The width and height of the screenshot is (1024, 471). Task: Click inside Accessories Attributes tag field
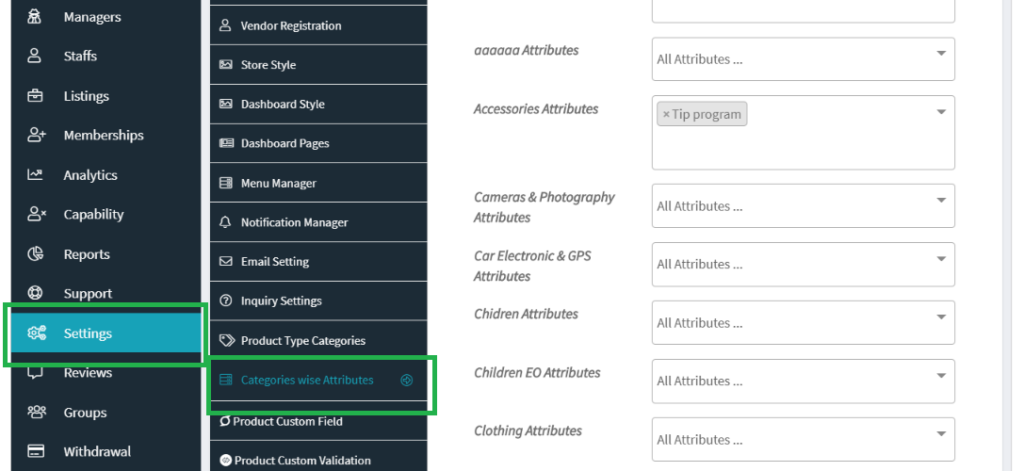point(803,133)
